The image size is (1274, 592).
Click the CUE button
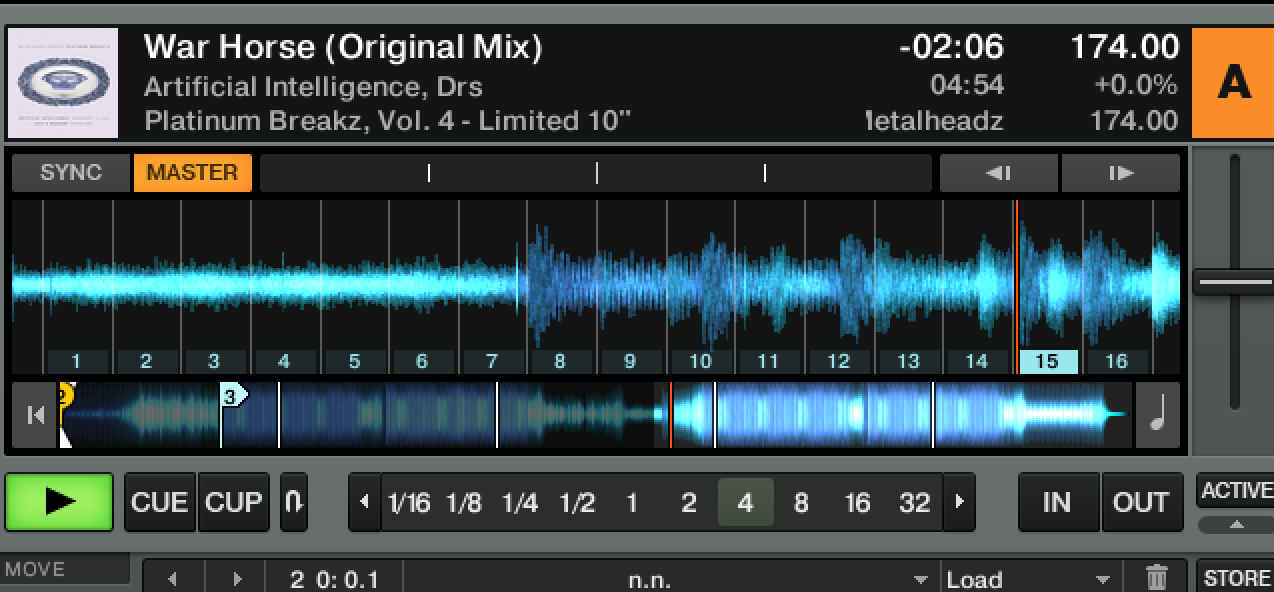point(160,502)
